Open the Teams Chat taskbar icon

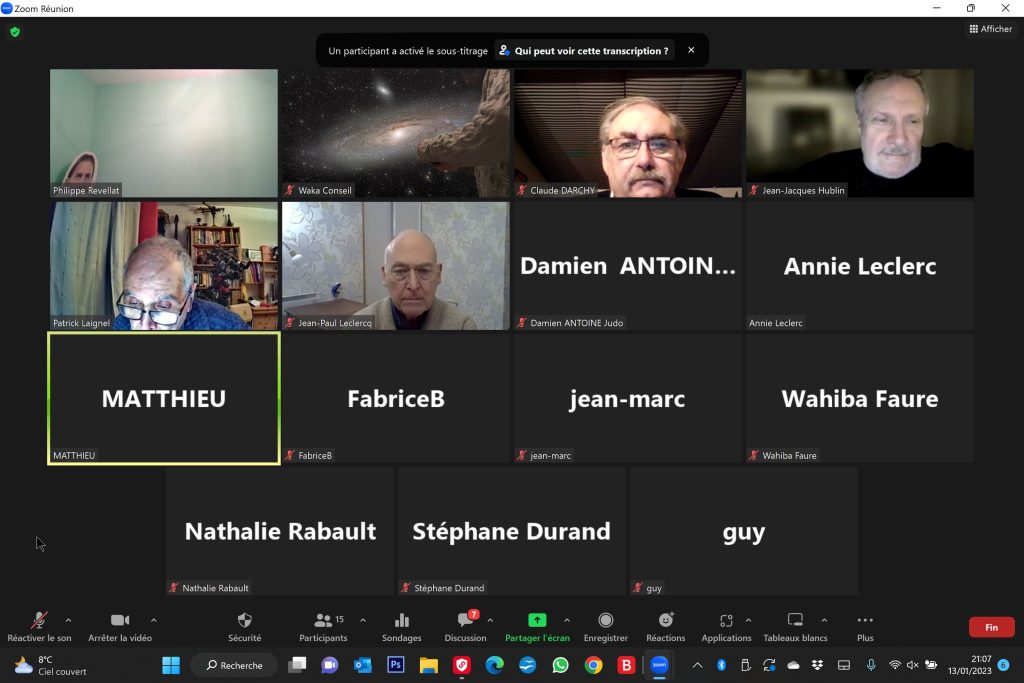330,665
